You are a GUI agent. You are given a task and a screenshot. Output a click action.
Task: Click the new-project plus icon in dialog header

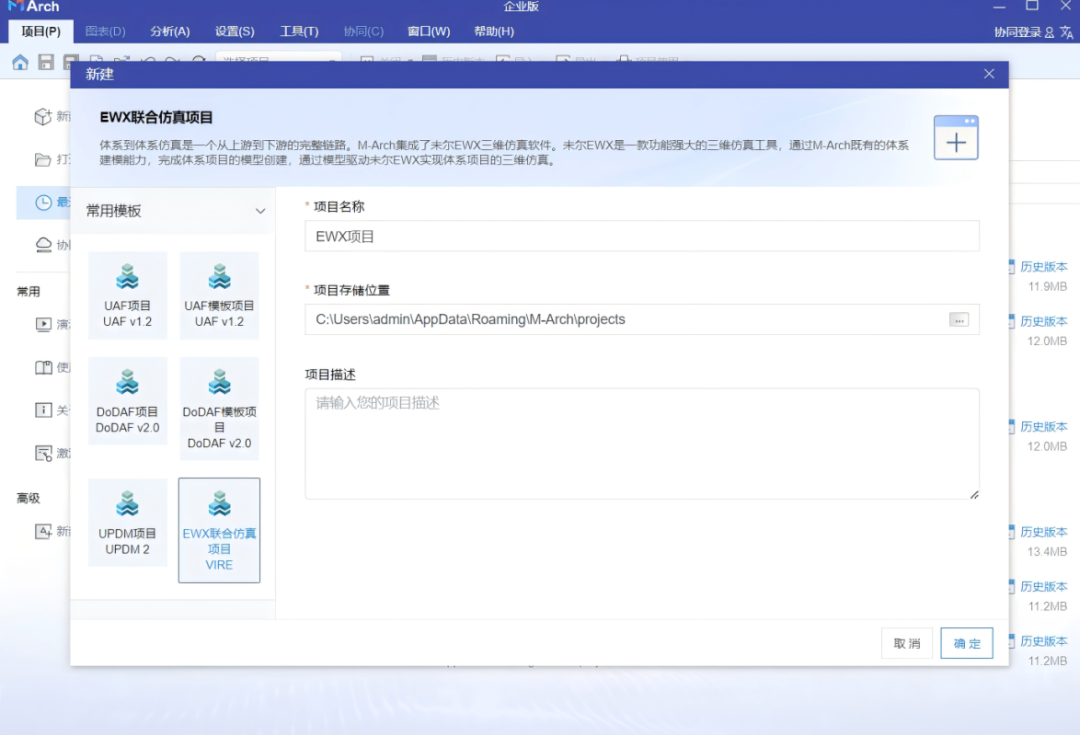coord(955,138)
